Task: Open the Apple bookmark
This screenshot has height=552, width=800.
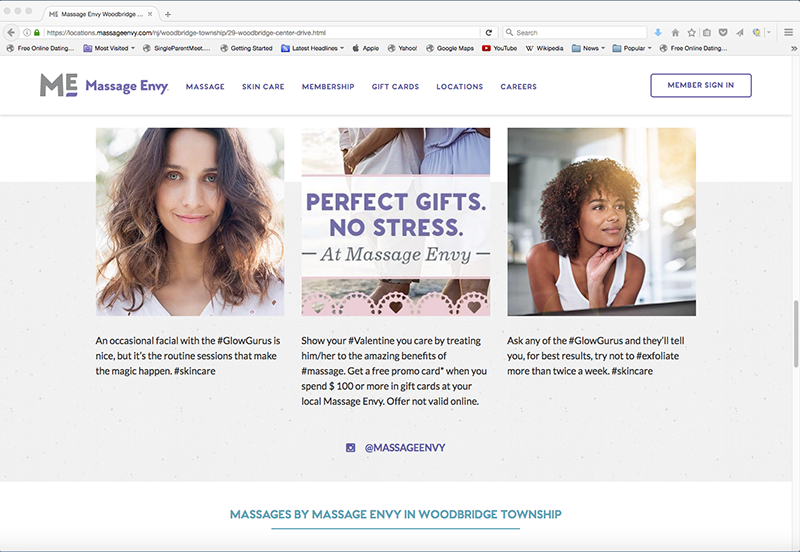Action: pos(366,48)
